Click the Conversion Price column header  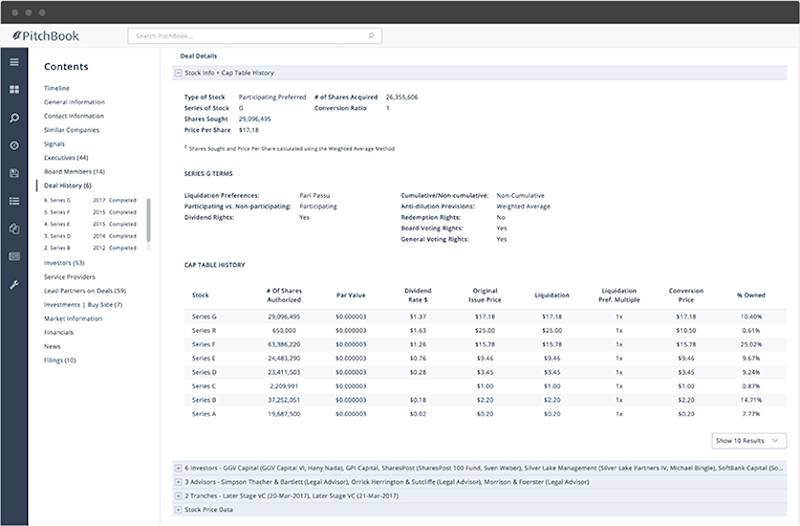point(686,295)
